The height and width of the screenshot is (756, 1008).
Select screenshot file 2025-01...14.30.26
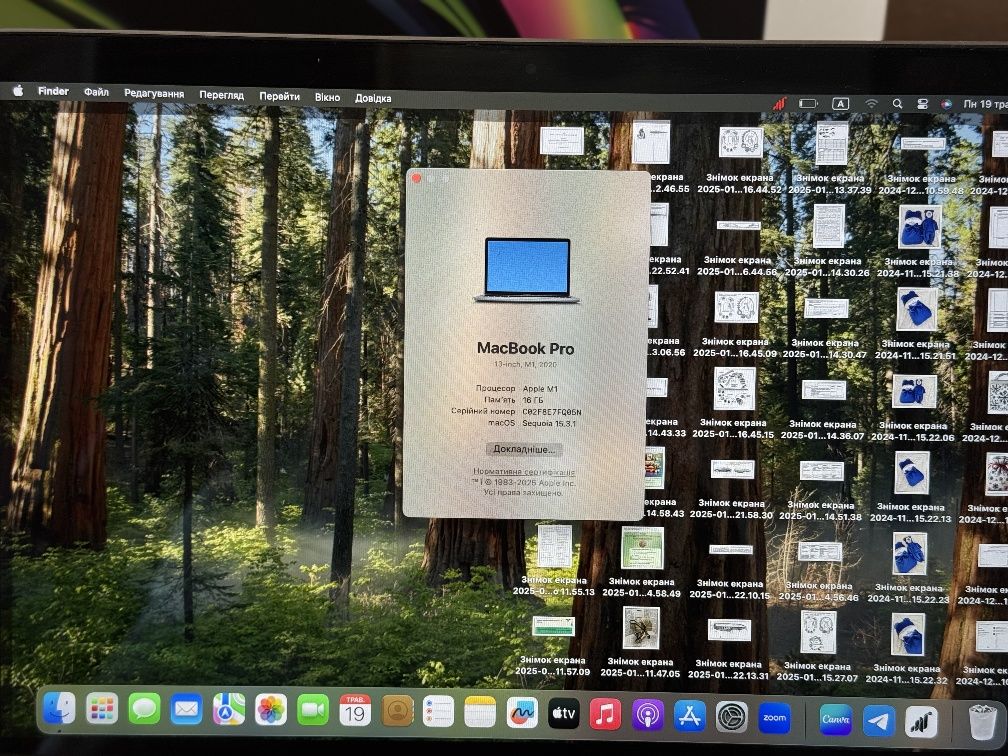pyautogui.click(x=828, y=239)
